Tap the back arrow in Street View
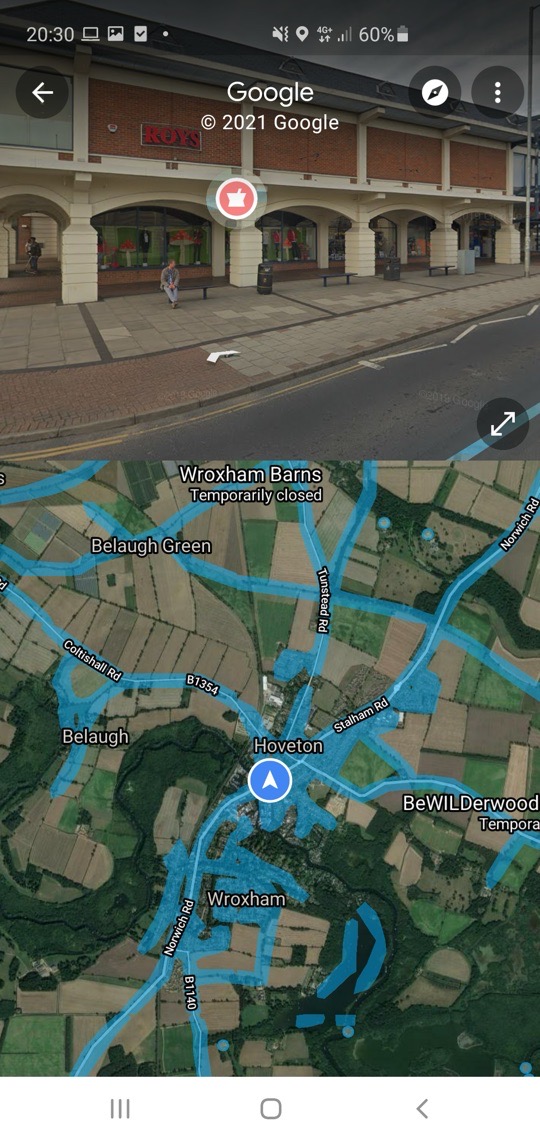This screenshot has width=540, height=1140. [42, 92]
